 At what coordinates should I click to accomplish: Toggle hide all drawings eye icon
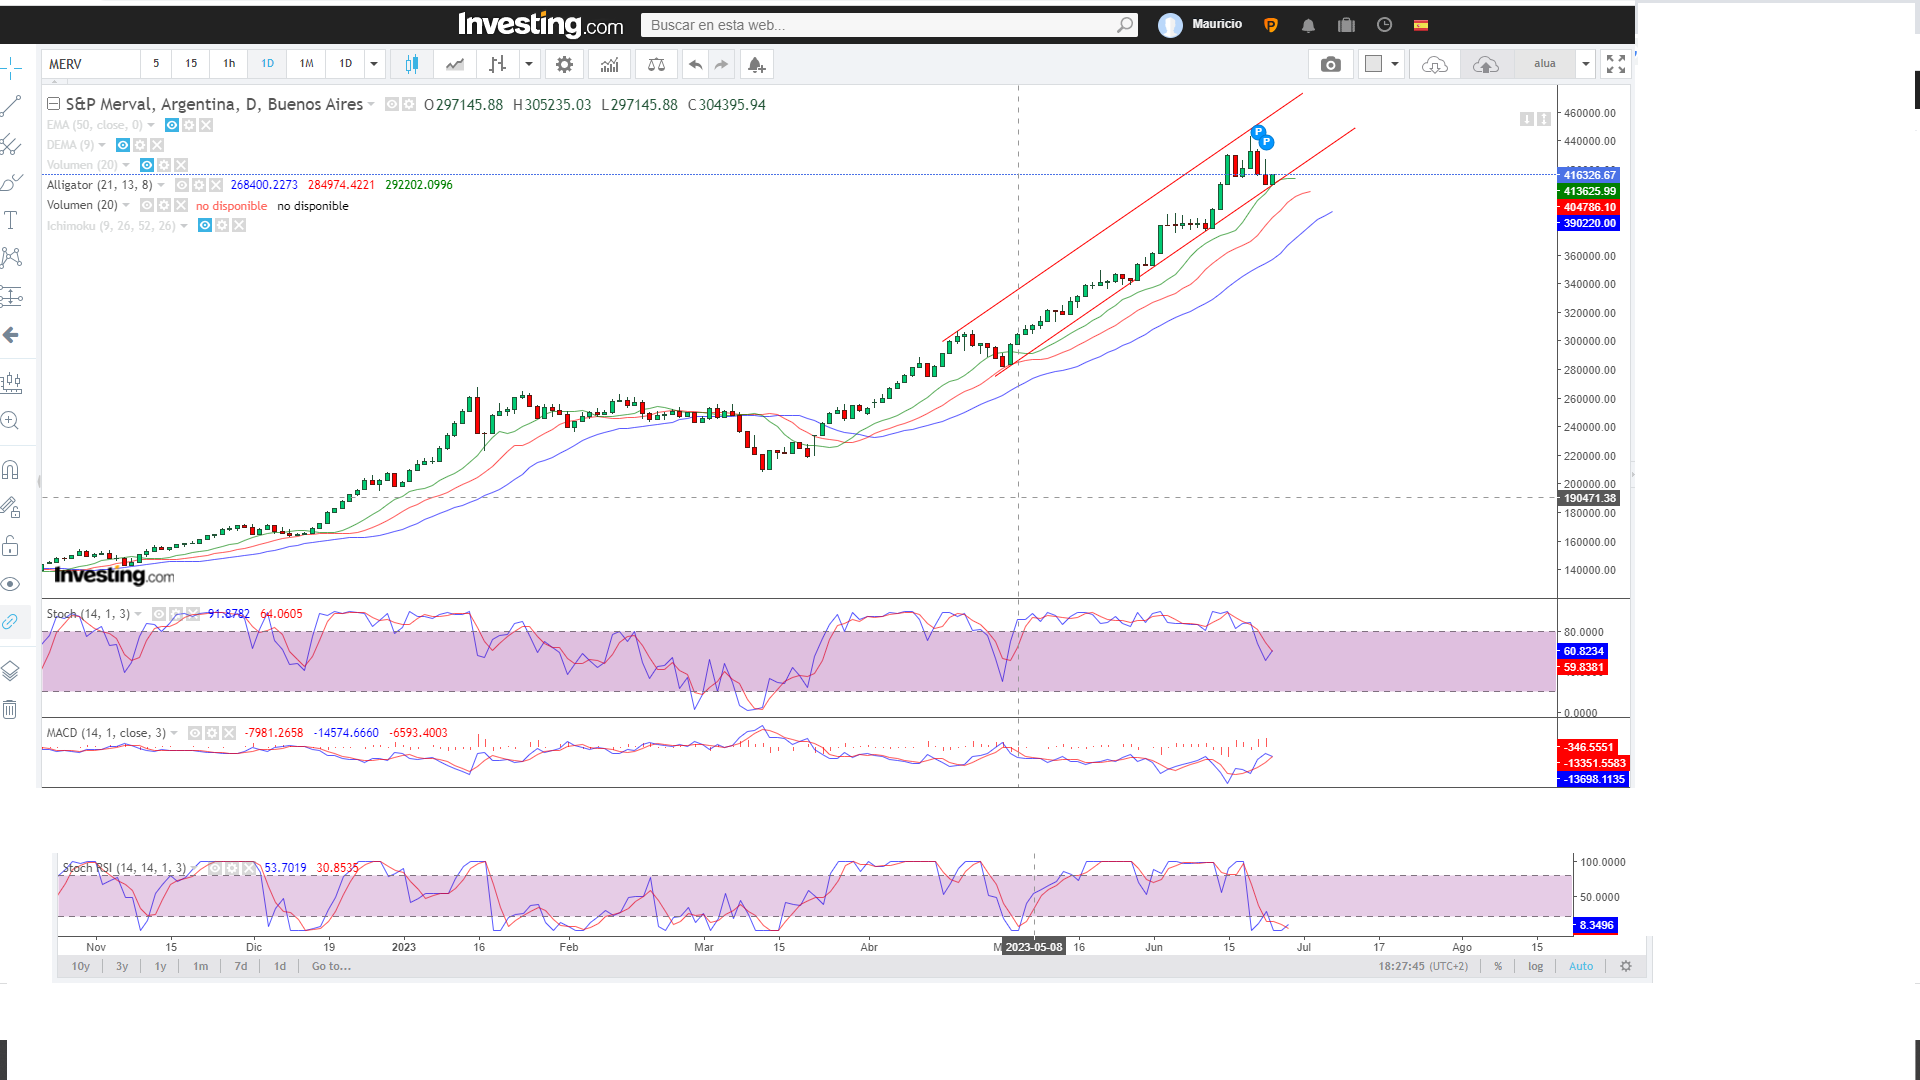click(x=11, y=584)
